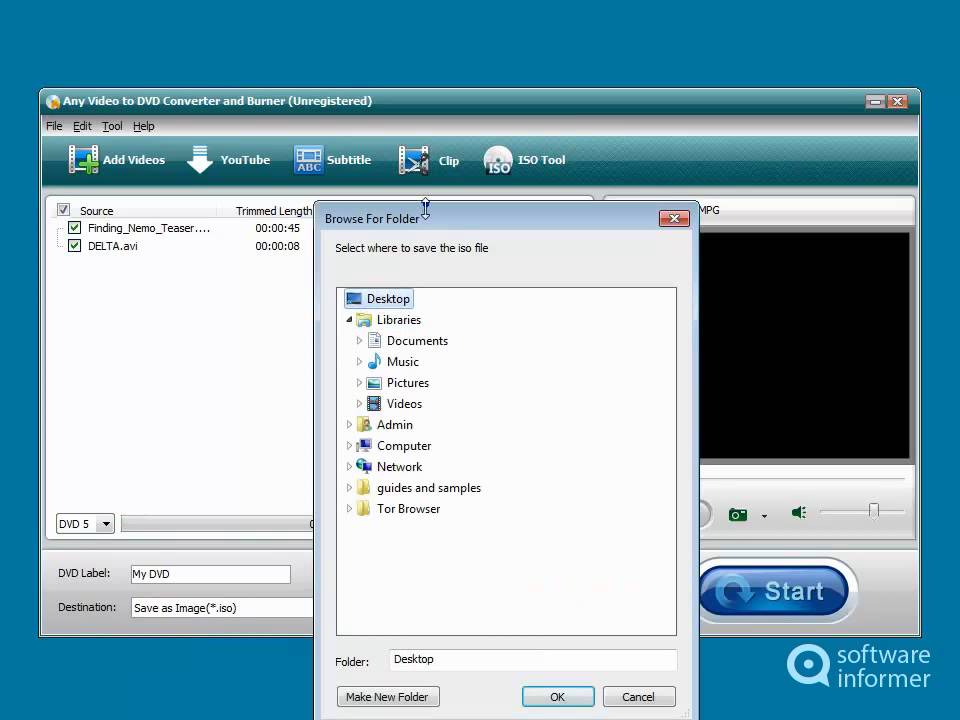Screen dimensions: 960x720
Task: Open the Tool menu
Action: pos(112,126)
